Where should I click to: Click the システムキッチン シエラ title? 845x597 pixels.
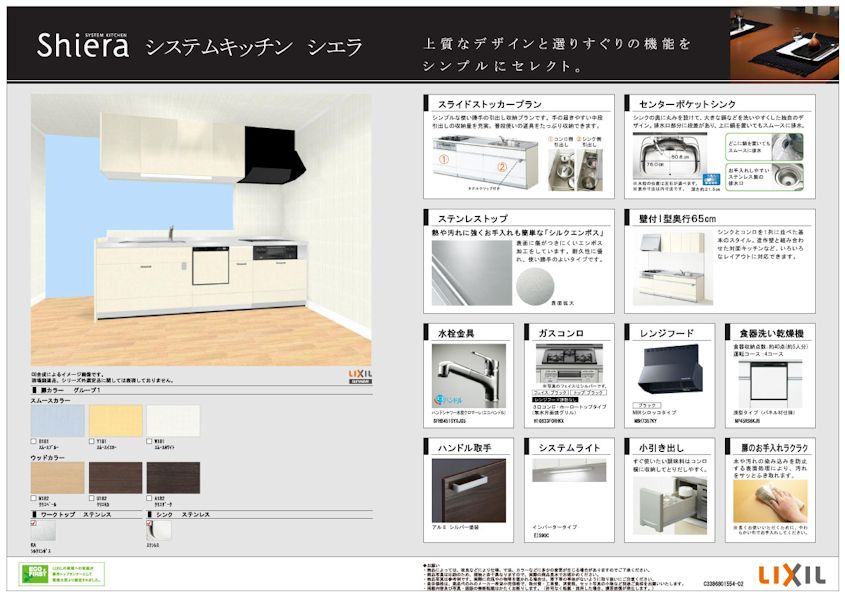click(254, 47)
